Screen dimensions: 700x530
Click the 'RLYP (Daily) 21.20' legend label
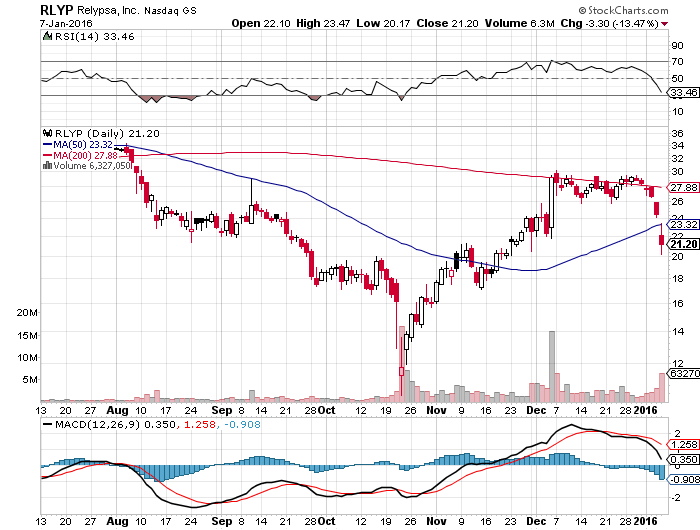point(107,134)
